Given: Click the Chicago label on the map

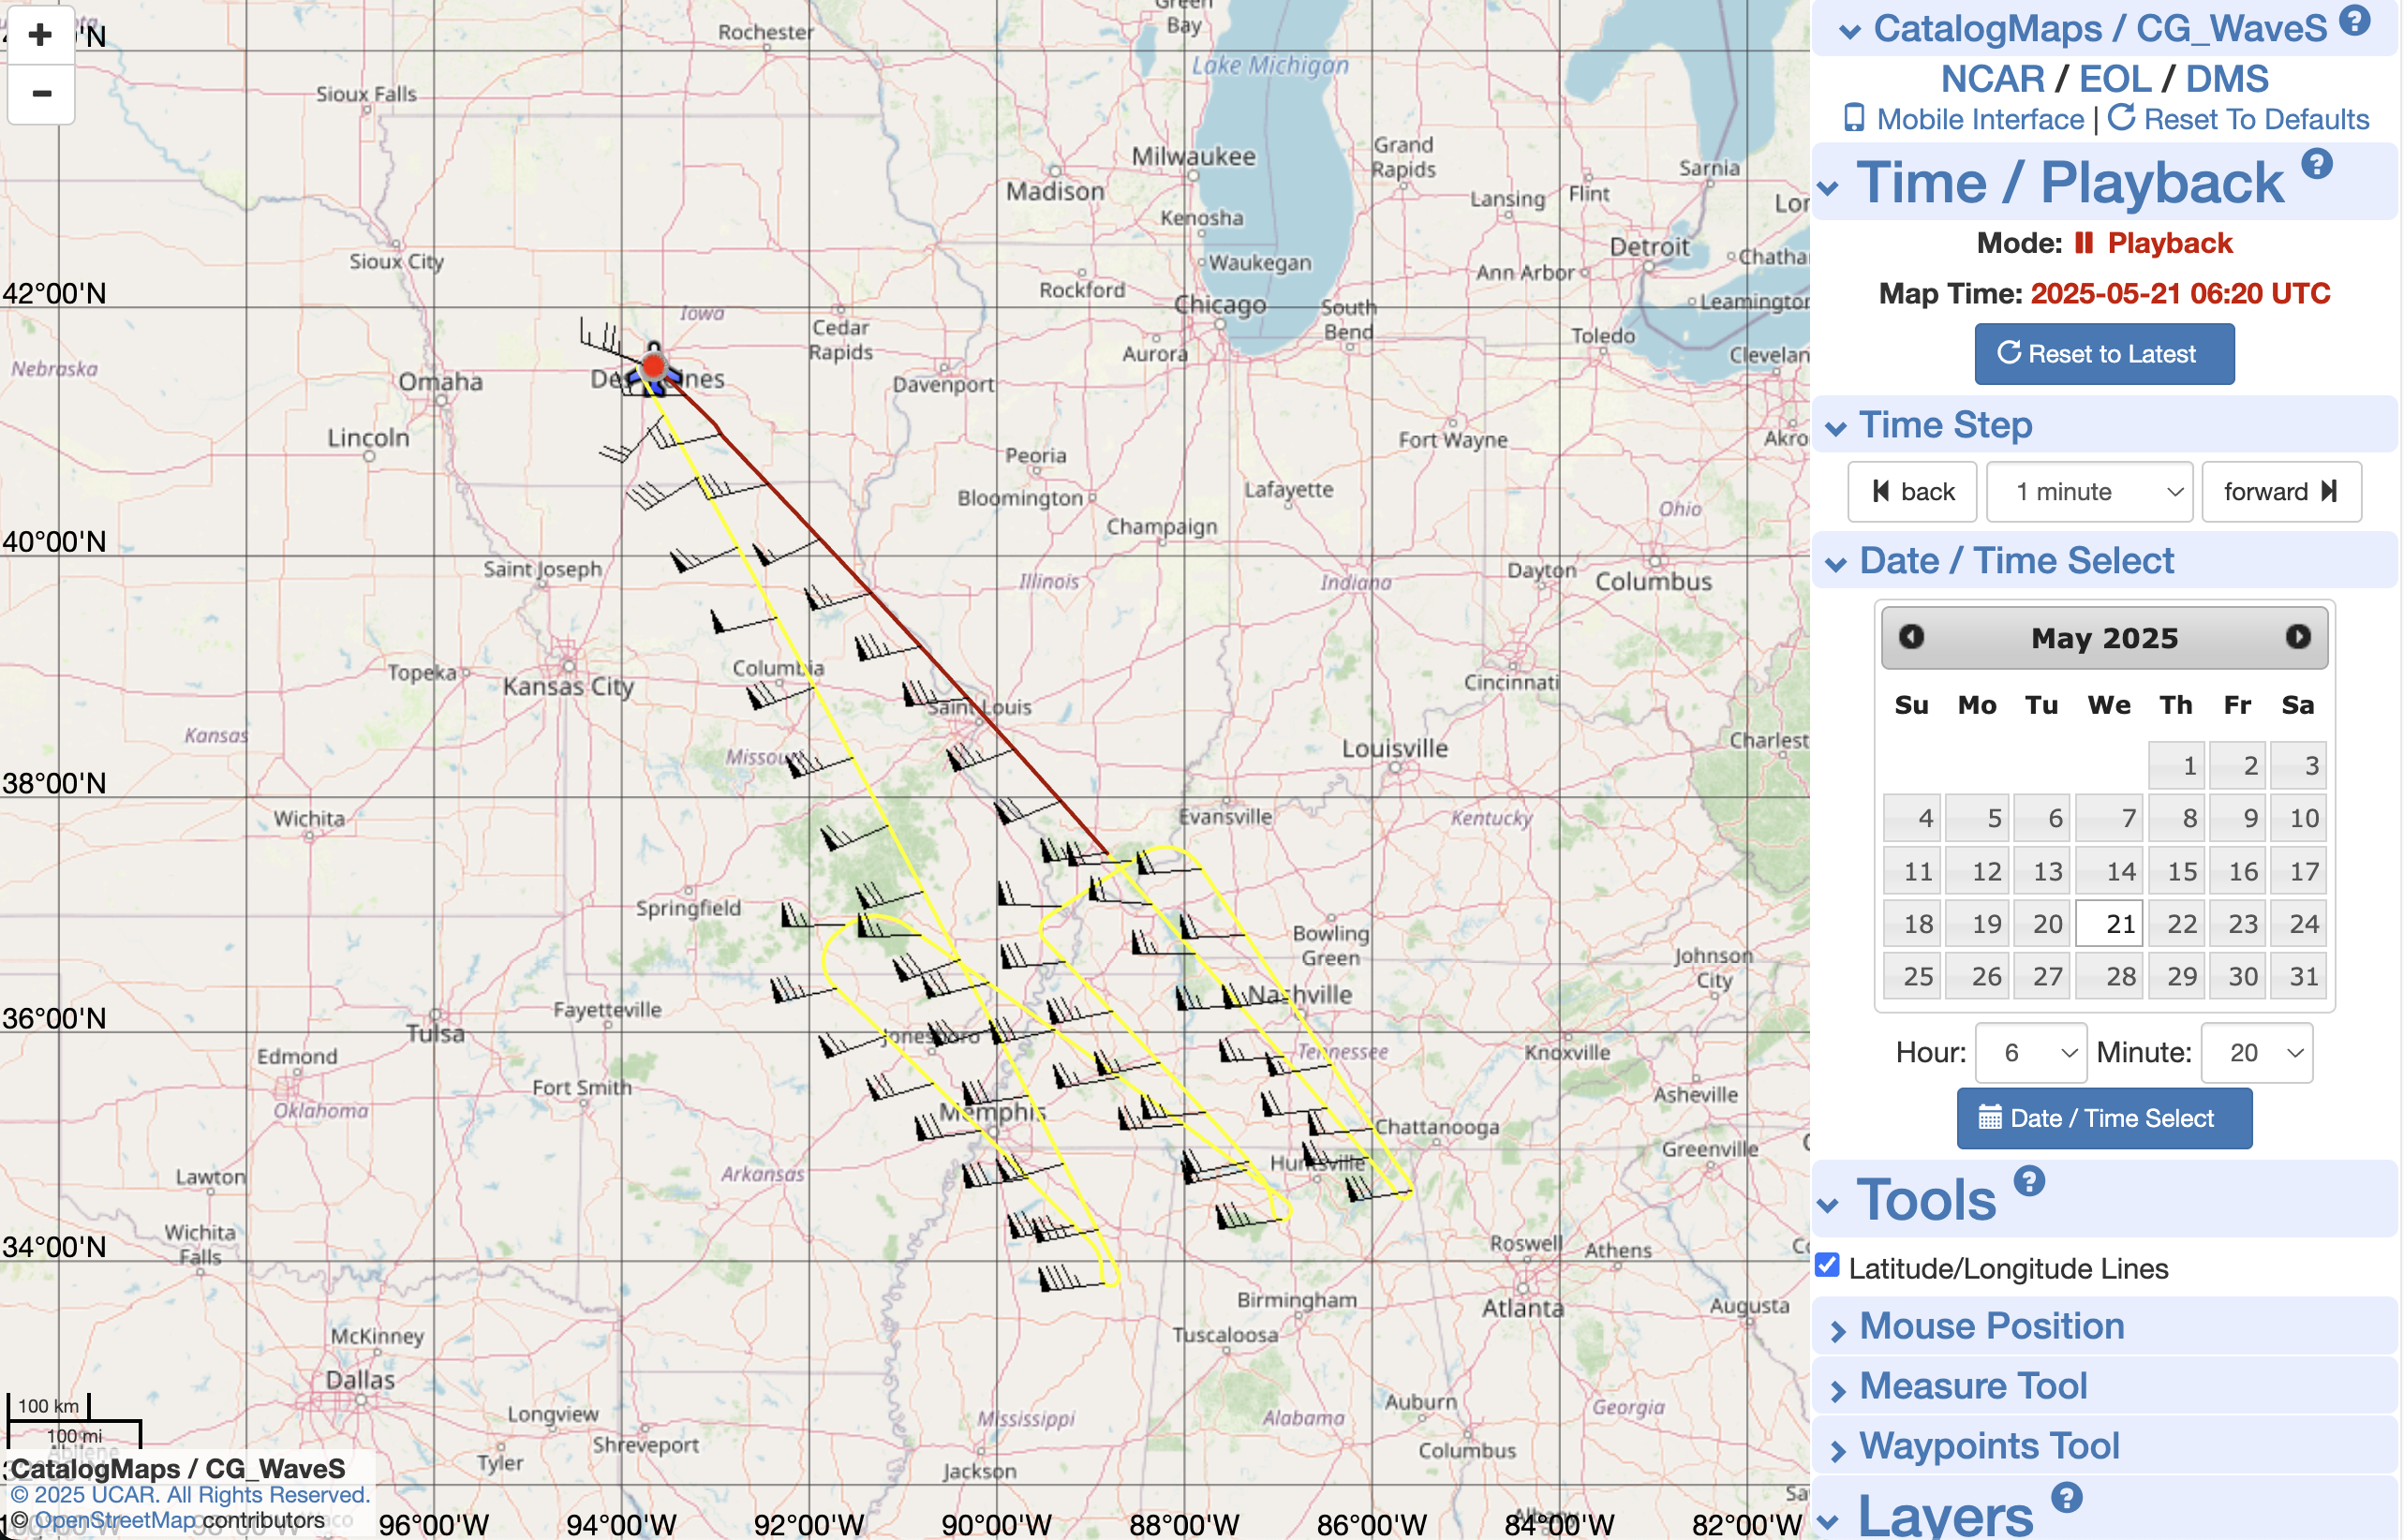Looking at the screenshot, I should 1220,304.
